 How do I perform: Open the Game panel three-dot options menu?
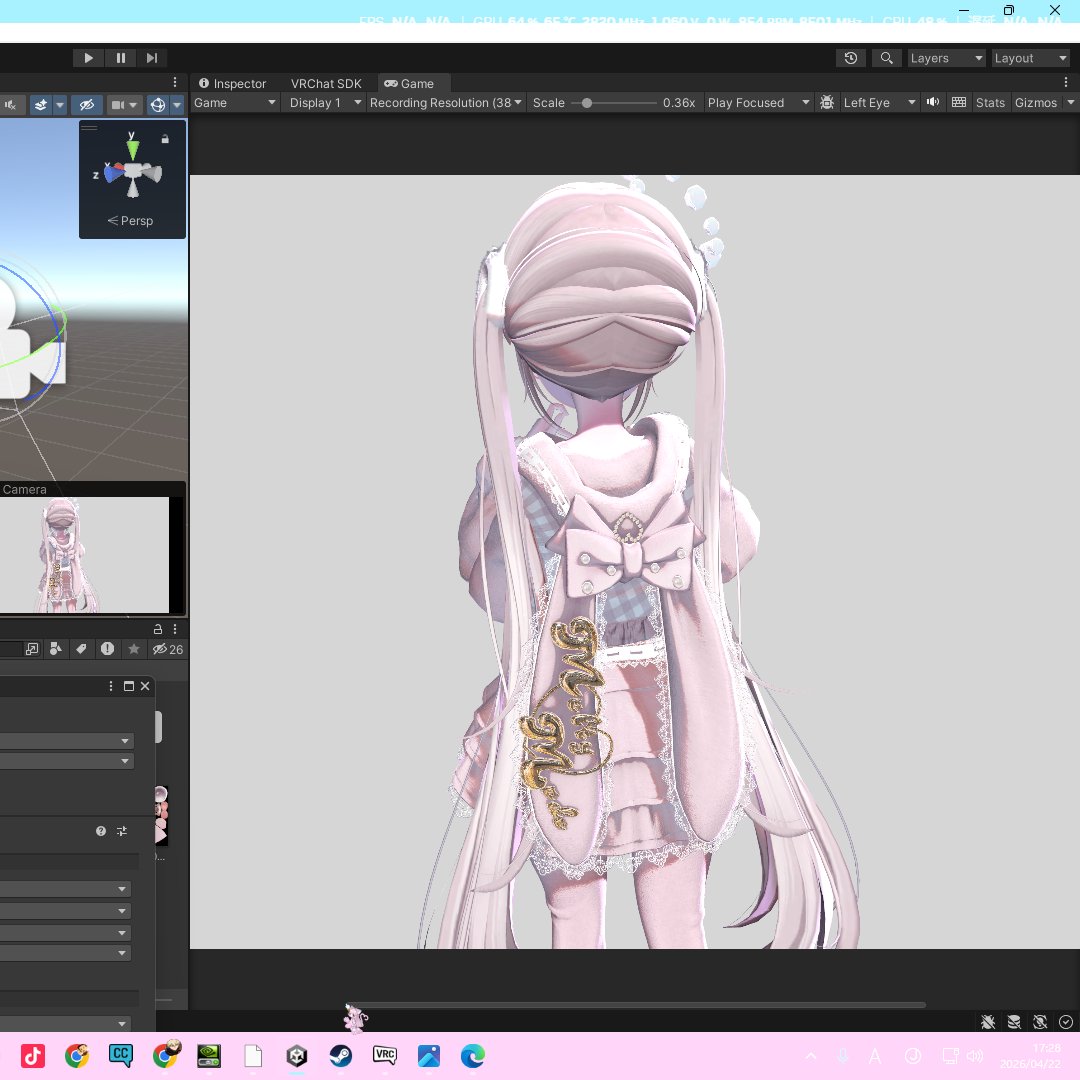tap(1066, 83)
